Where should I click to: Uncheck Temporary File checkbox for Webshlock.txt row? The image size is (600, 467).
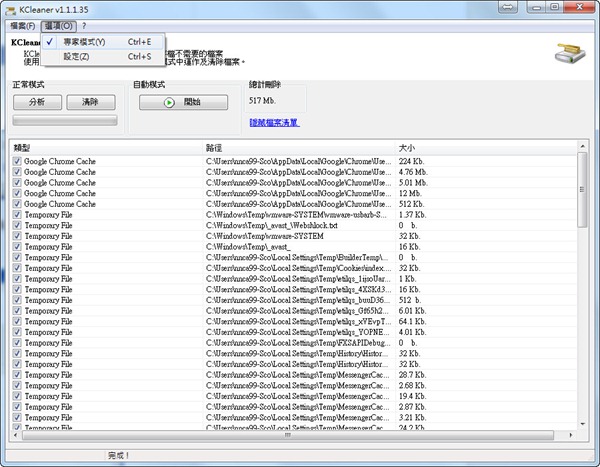coord(17,225)
